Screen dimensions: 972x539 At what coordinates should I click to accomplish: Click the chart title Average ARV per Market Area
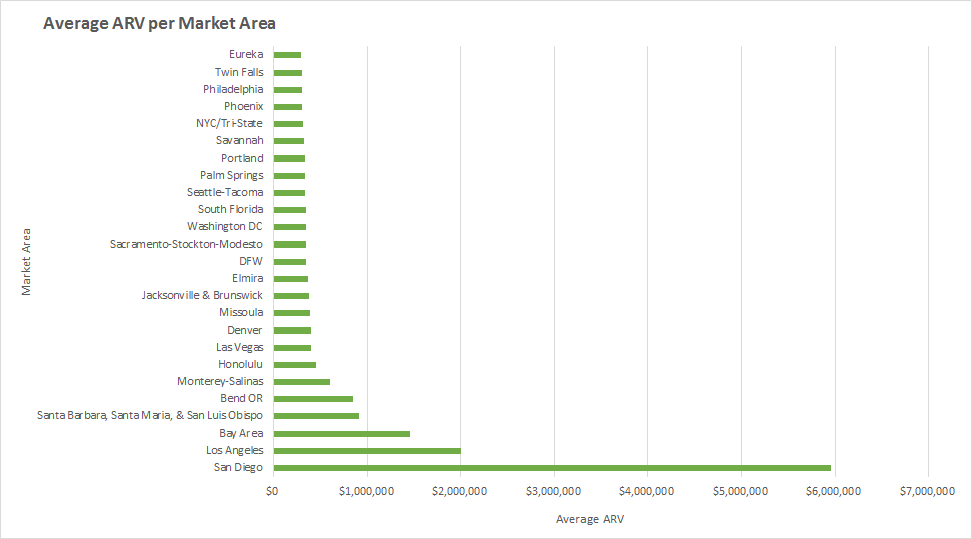pyautogui.click(x=159, y=22)
